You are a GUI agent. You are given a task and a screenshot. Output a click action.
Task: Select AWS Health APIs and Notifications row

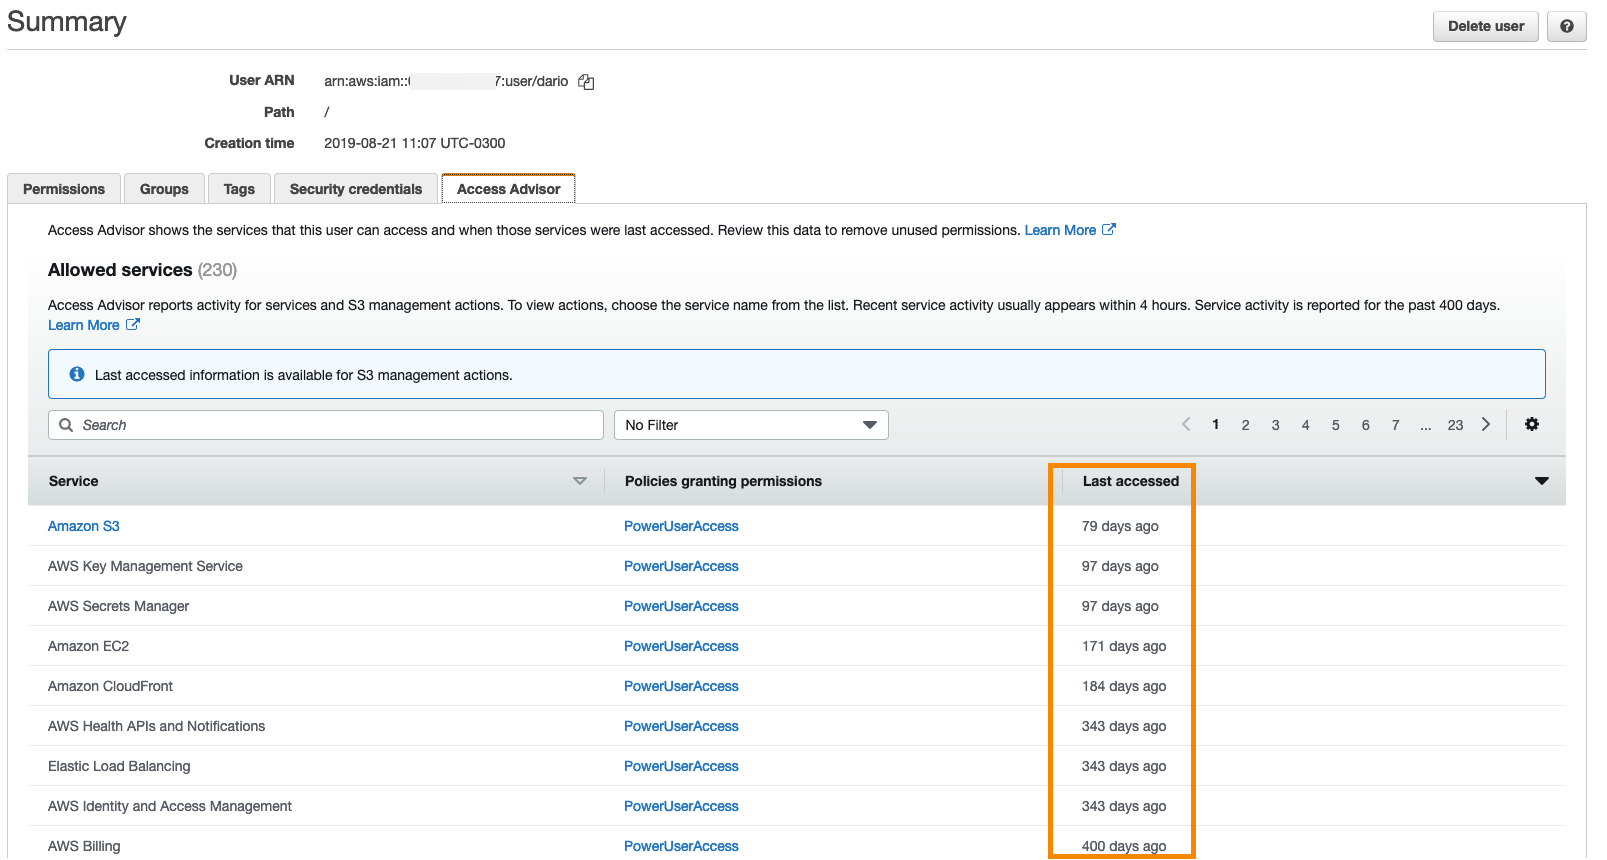(x=797, y=726)
